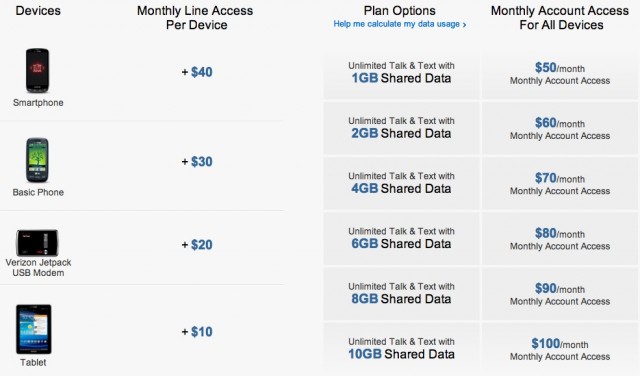The image size is (640, 376).
Task: Select the $70/month account access cell
Action: pos(560,183)
